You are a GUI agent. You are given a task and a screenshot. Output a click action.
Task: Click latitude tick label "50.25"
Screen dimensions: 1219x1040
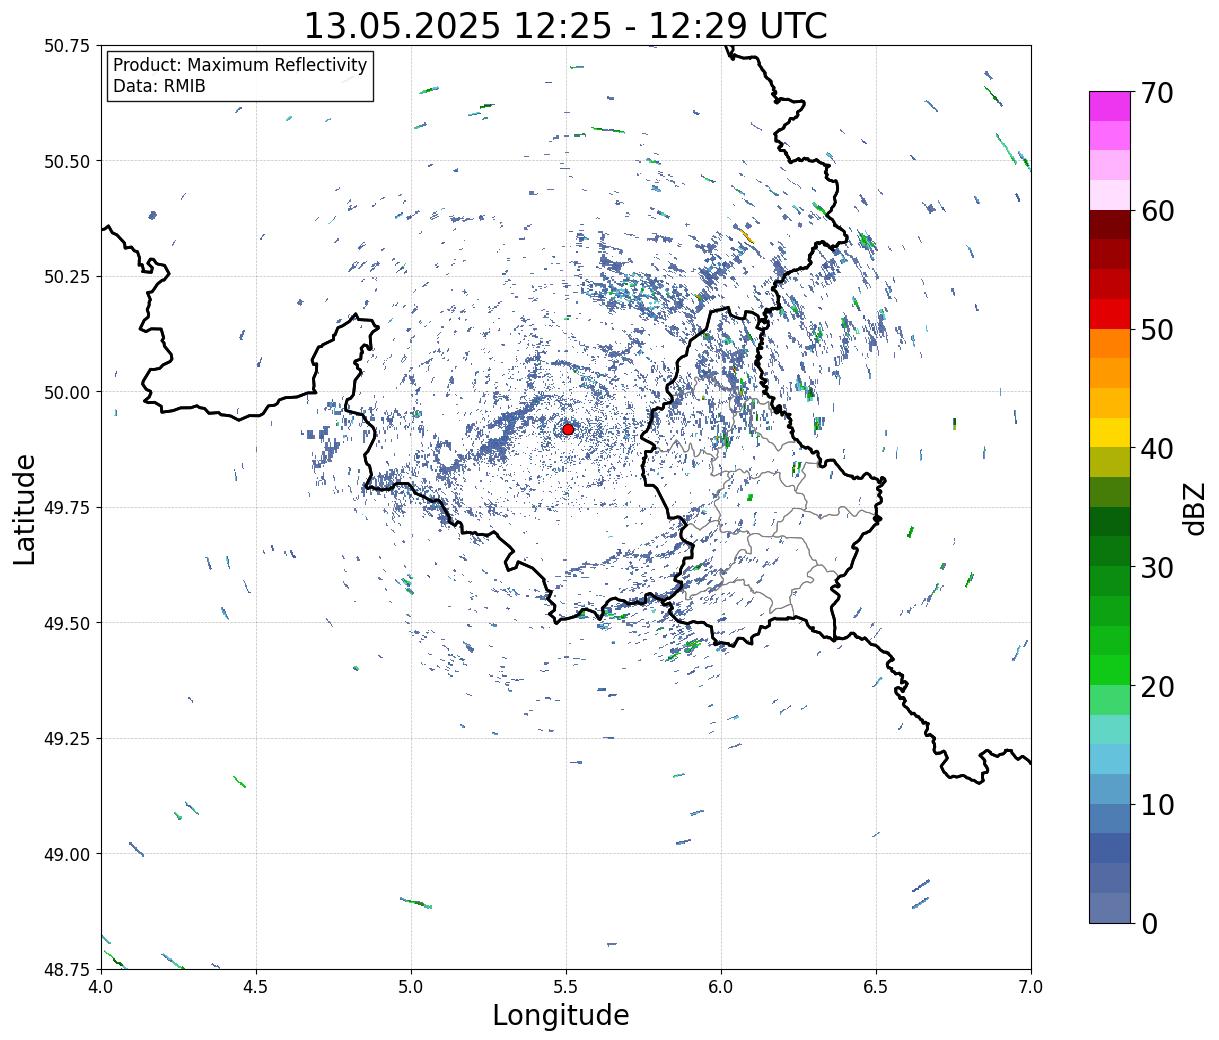click(67, 277)
